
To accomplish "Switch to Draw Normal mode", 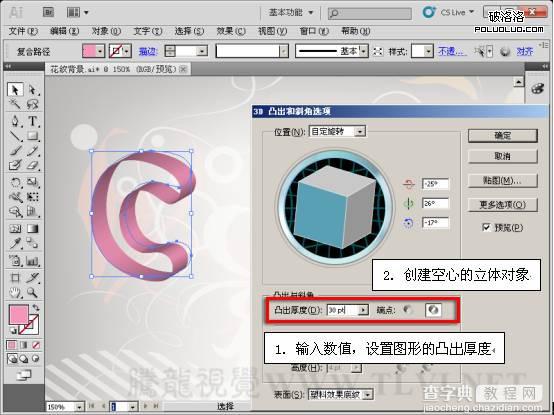I will 12,359.
